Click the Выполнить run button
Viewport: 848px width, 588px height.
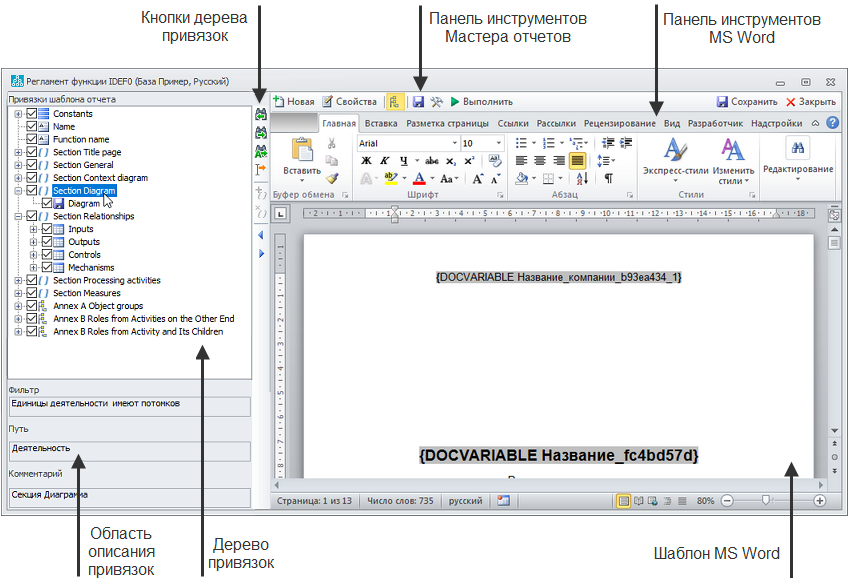pyautogui.click(x=481, y=102)
